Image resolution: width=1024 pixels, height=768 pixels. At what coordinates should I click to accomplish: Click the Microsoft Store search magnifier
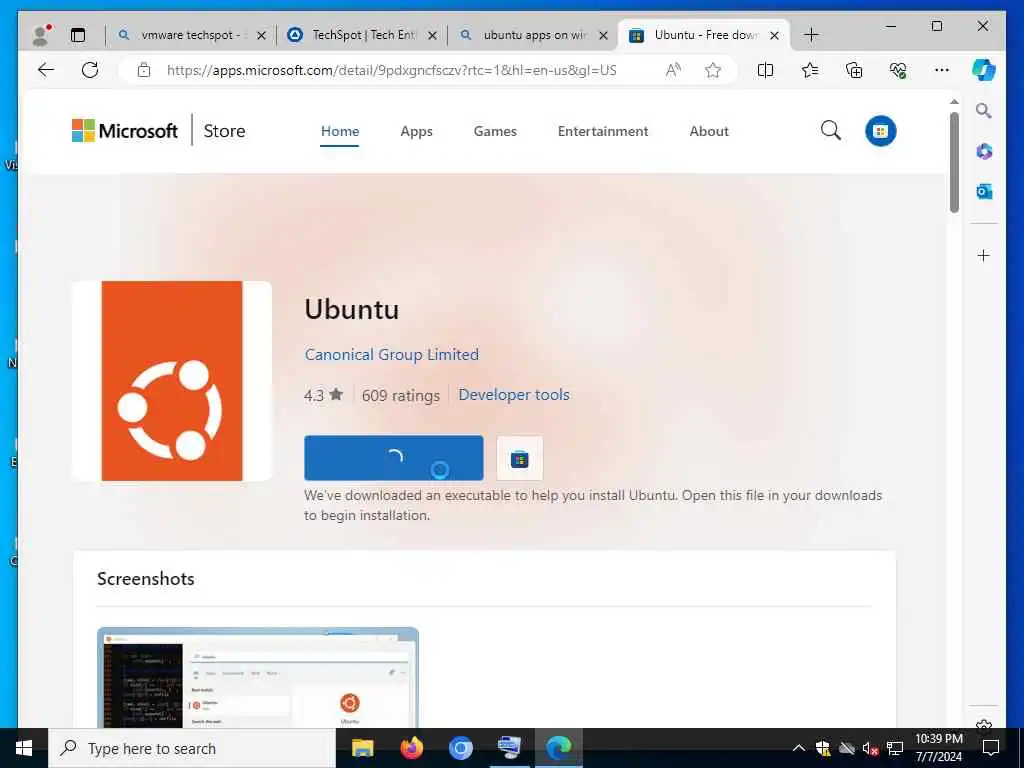831,131
